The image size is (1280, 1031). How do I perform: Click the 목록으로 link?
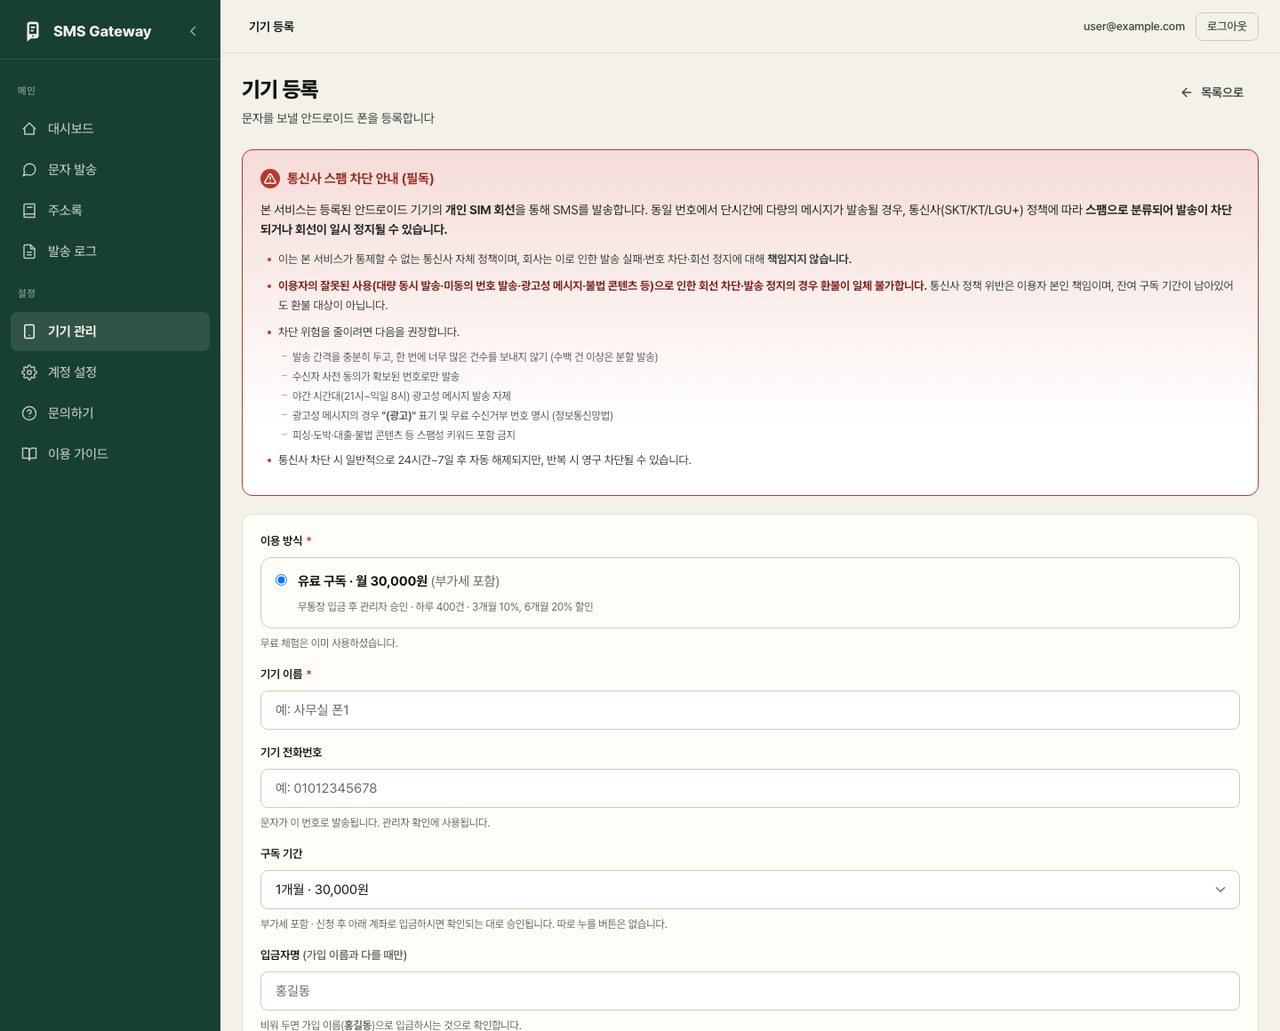click(x=1212, y=93)
